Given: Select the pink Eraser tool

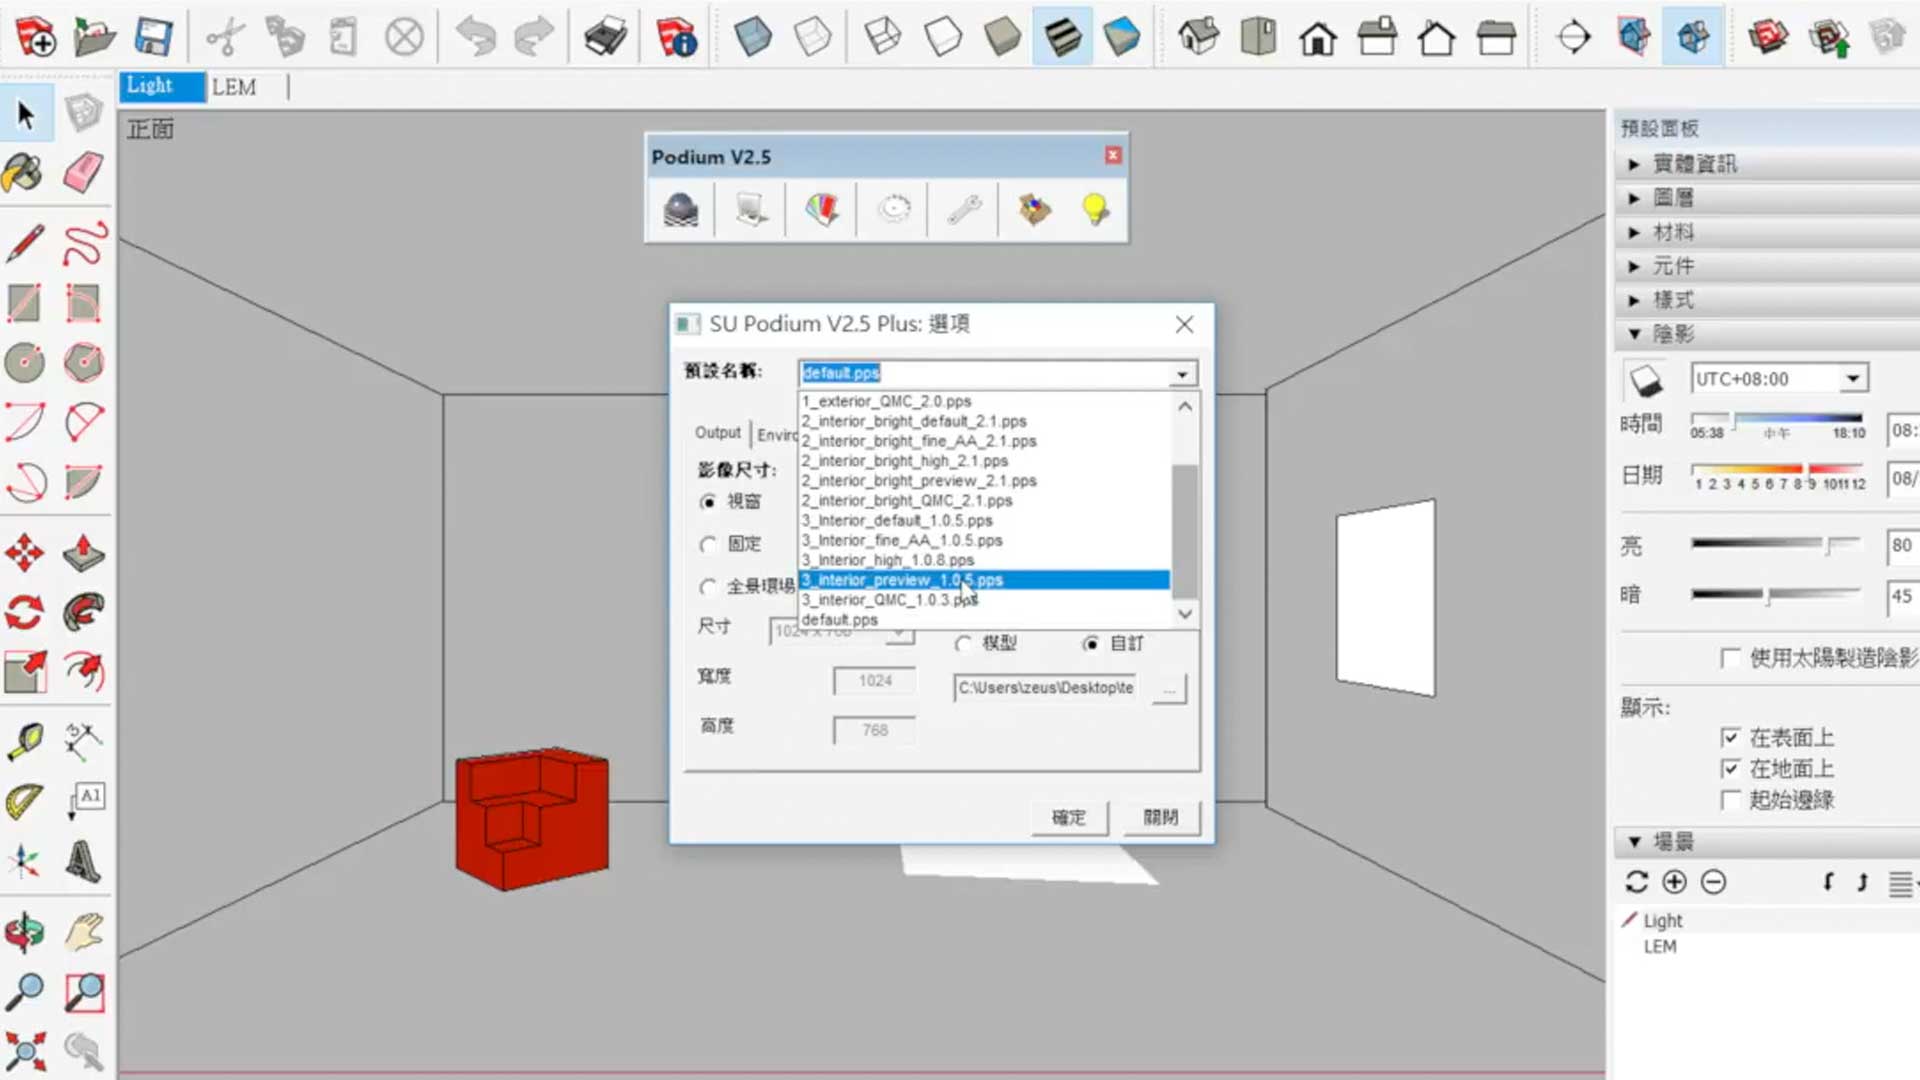Looking at the screenshot, I should click(84, 173).
